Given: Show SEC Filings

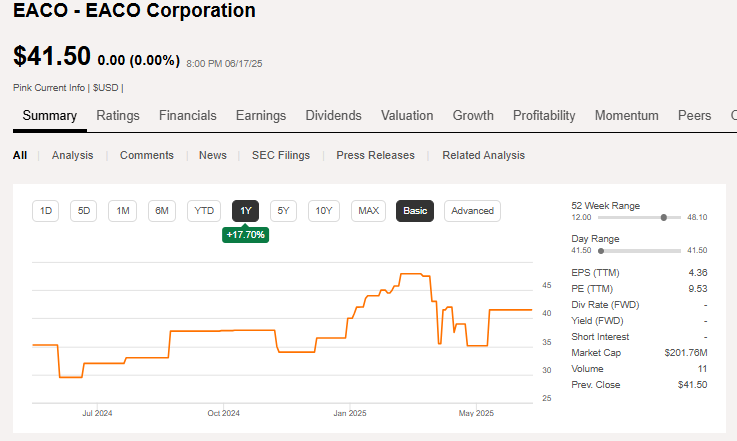Looking at the screenshot, I should tap(281, 155).
